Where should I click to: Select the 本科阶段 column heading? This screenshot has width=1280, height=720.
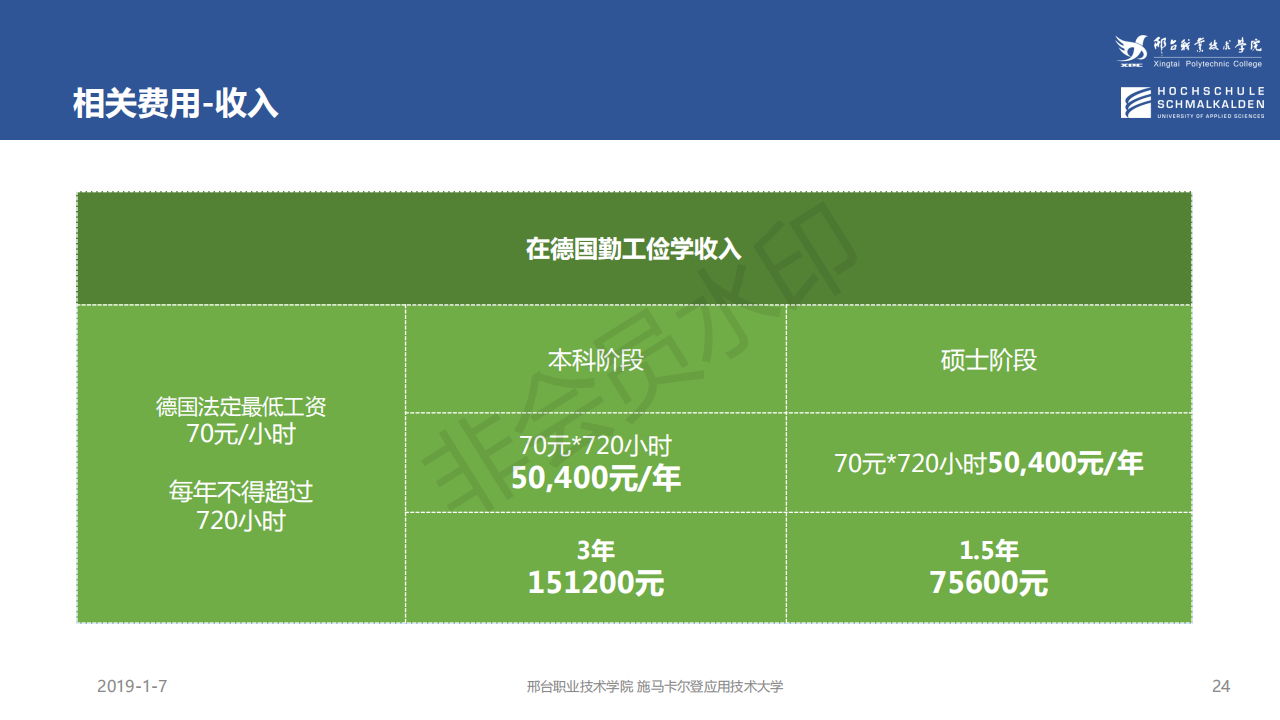click(595, 360)
